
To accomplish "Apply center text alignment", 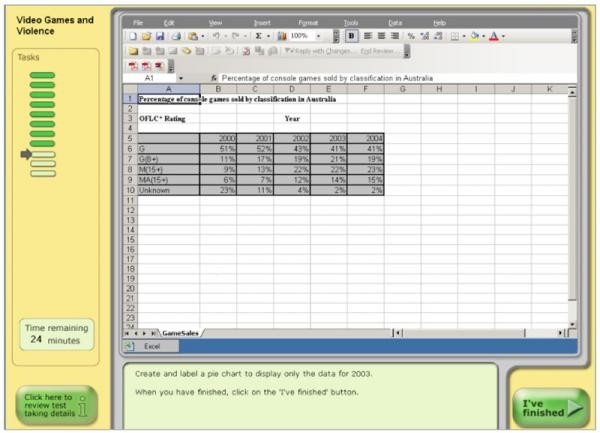I will tap(382, 36).
